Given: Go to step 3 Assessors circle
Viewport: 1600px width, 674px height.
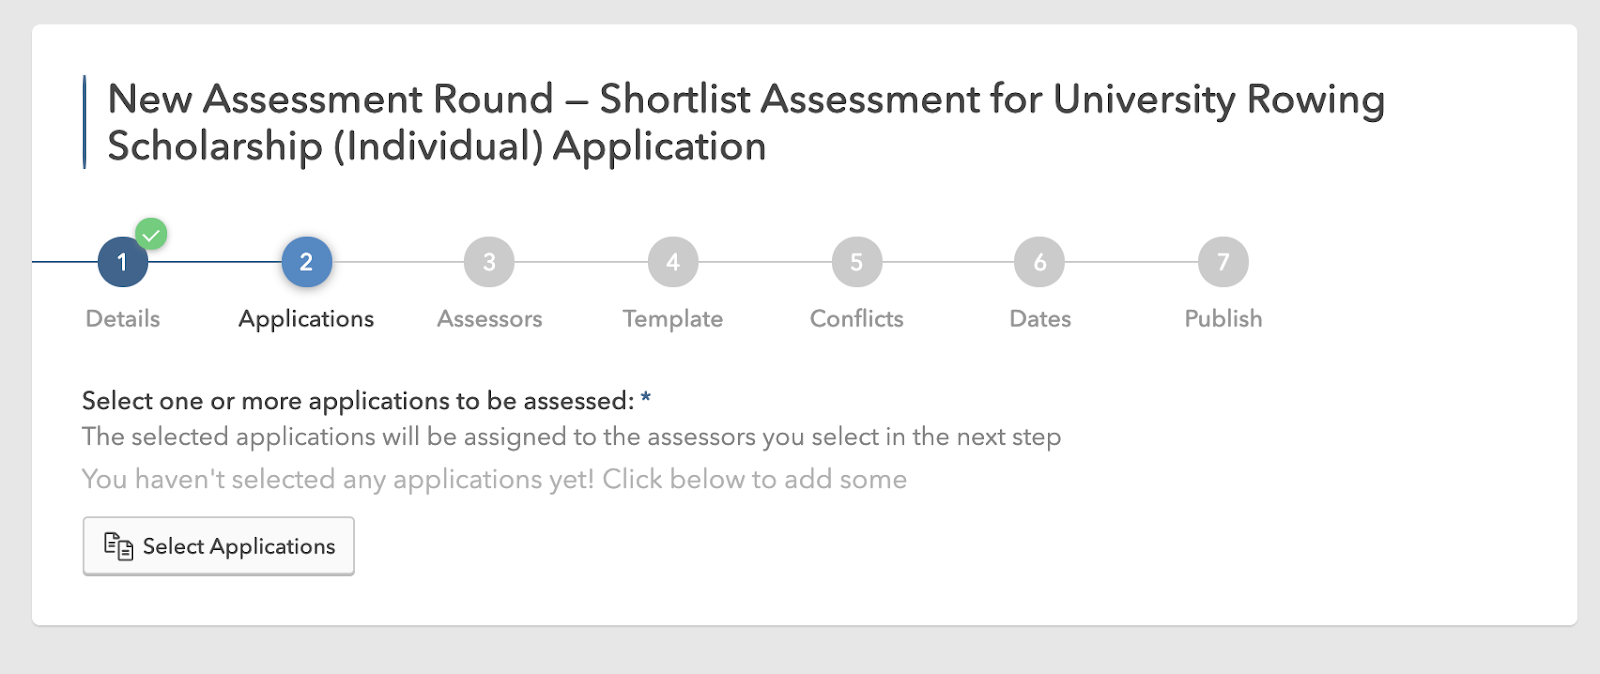Looking at the screenshot, I should [489, 262].
